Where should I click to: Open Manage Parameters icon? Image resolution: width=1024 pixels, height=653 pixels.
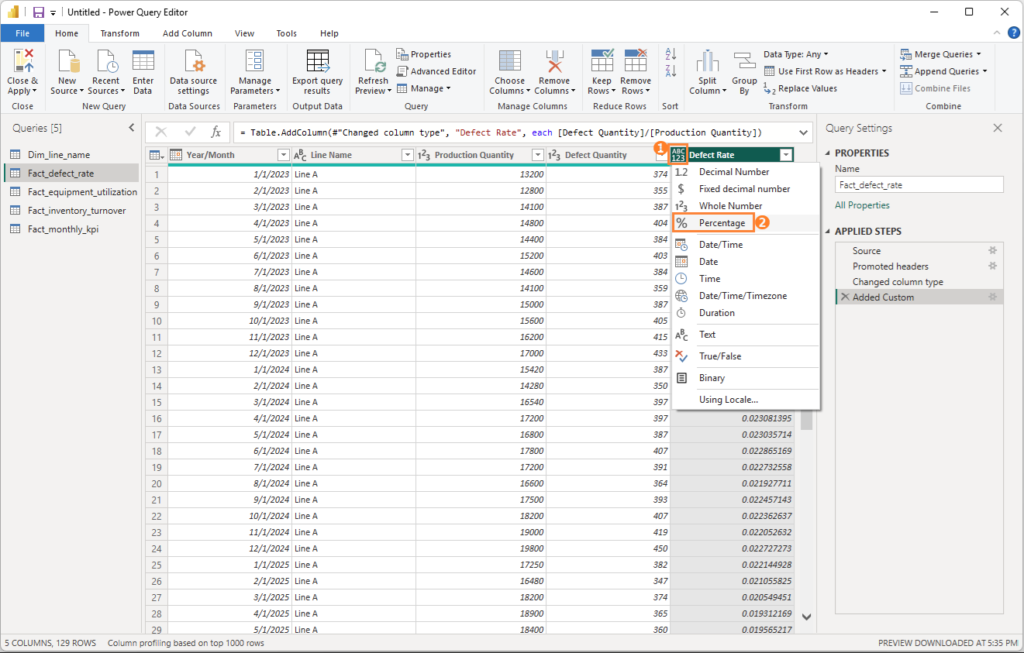click(x=255, y=61)
